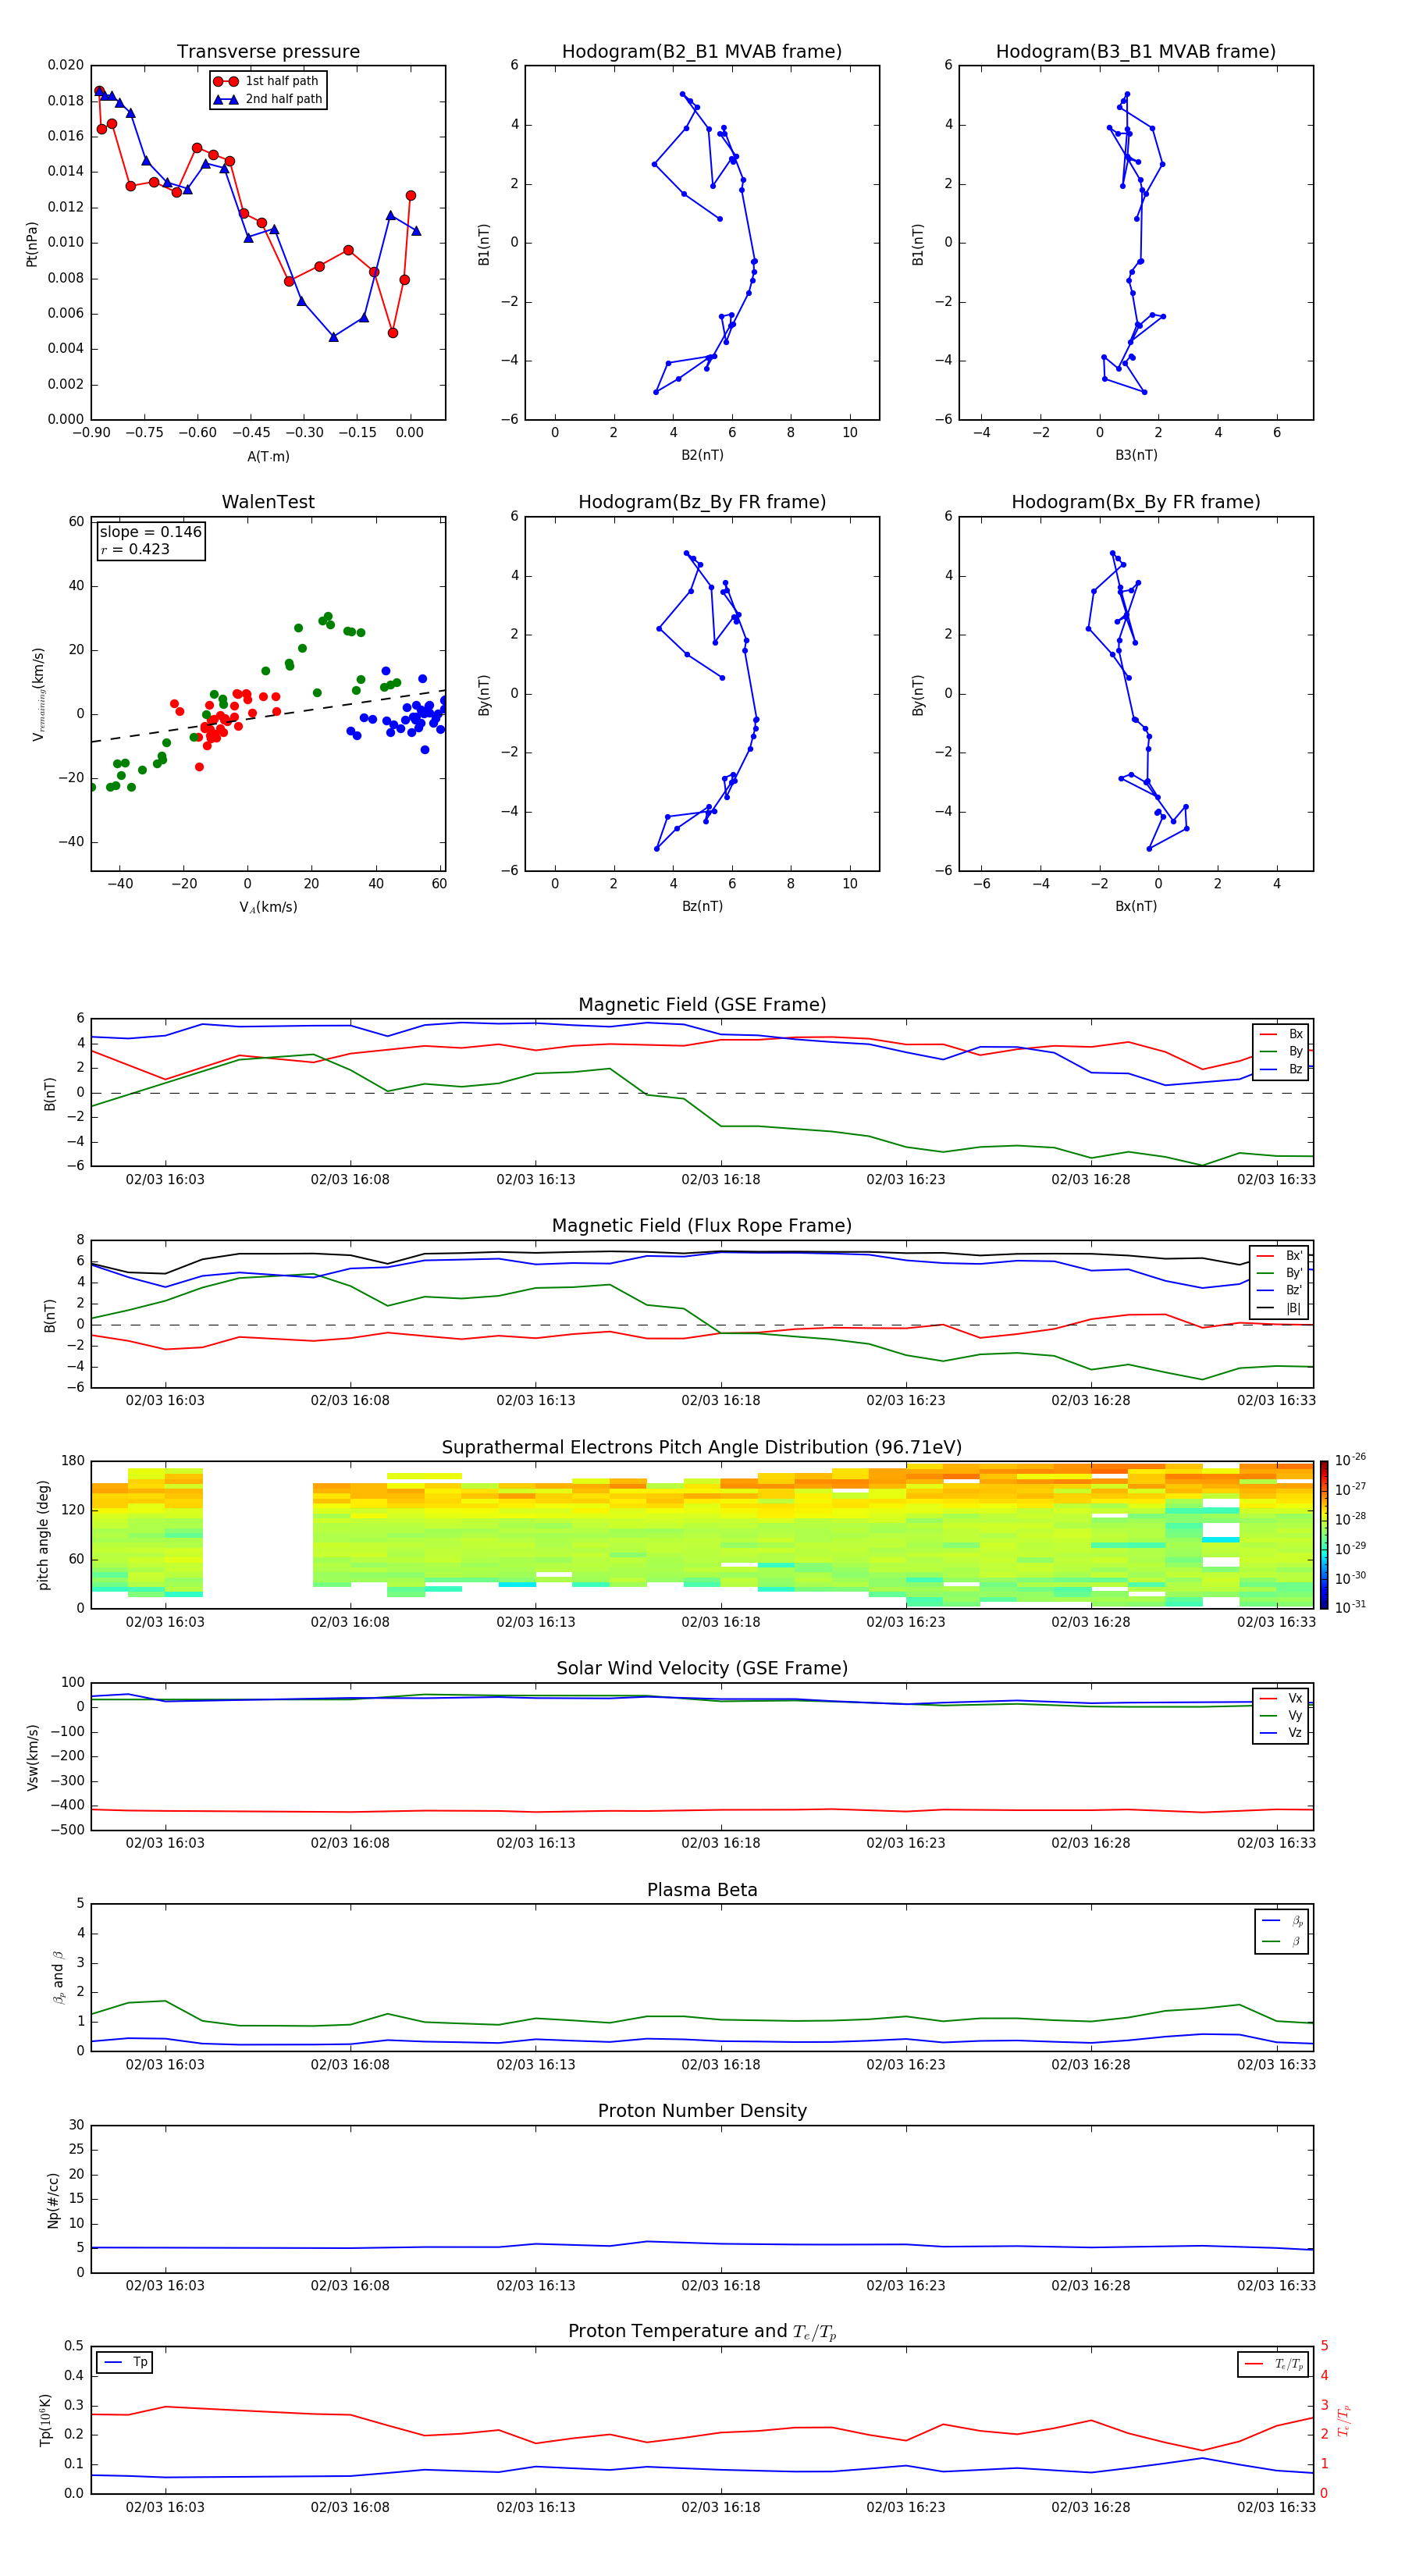Click '02/03 16:33' tick under Plasma Beta plot

coord(1276,2065)
